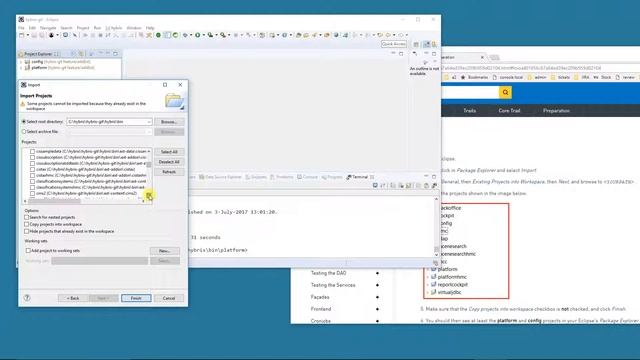640x360 pixels.
Task: Click the Back button in Import dialog
Action: [x=73, y=298]
